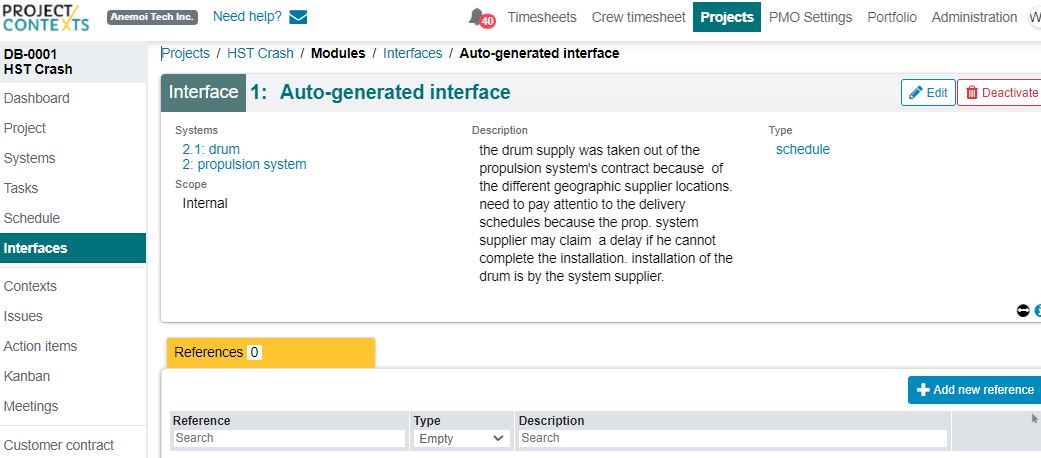Viewport: 1041px width, 458px height.
Task: Click Add new reference button
Action: [975, 390]
